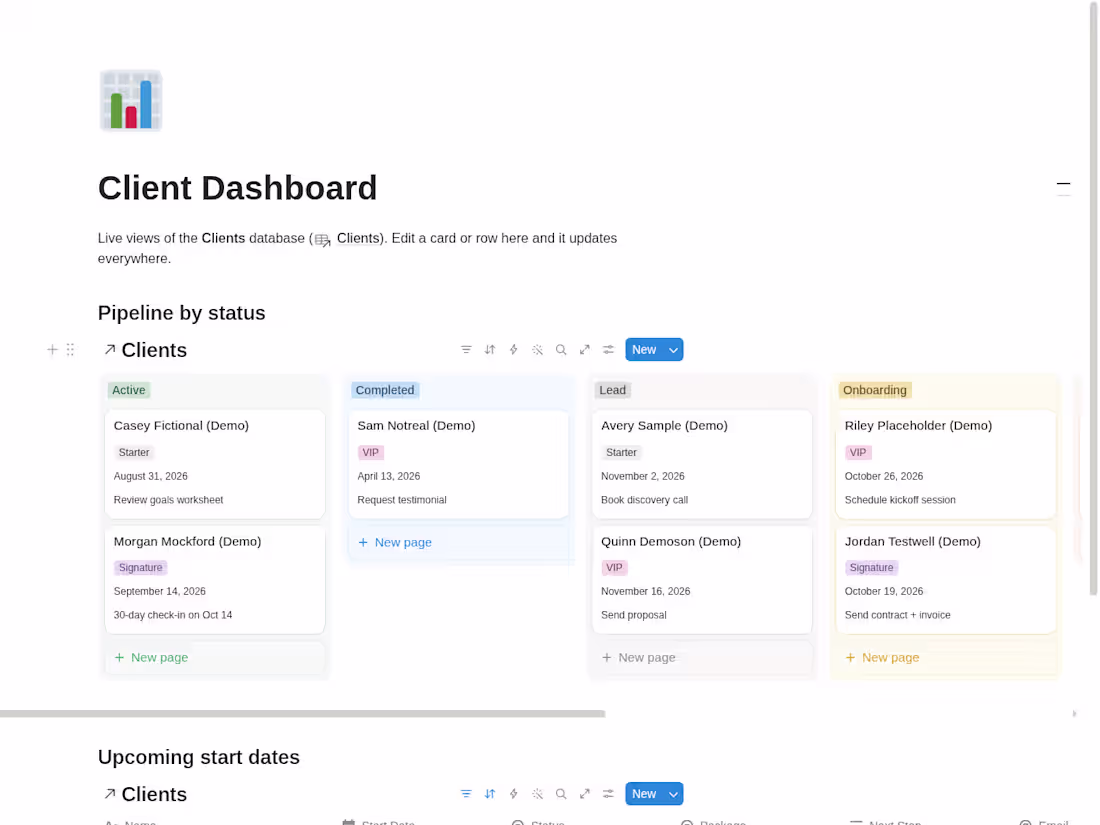Viewport: 1100px width, 825px height.
Task: Click Signature tag on Jordan Testwell card
Action: tap(871, 568)
